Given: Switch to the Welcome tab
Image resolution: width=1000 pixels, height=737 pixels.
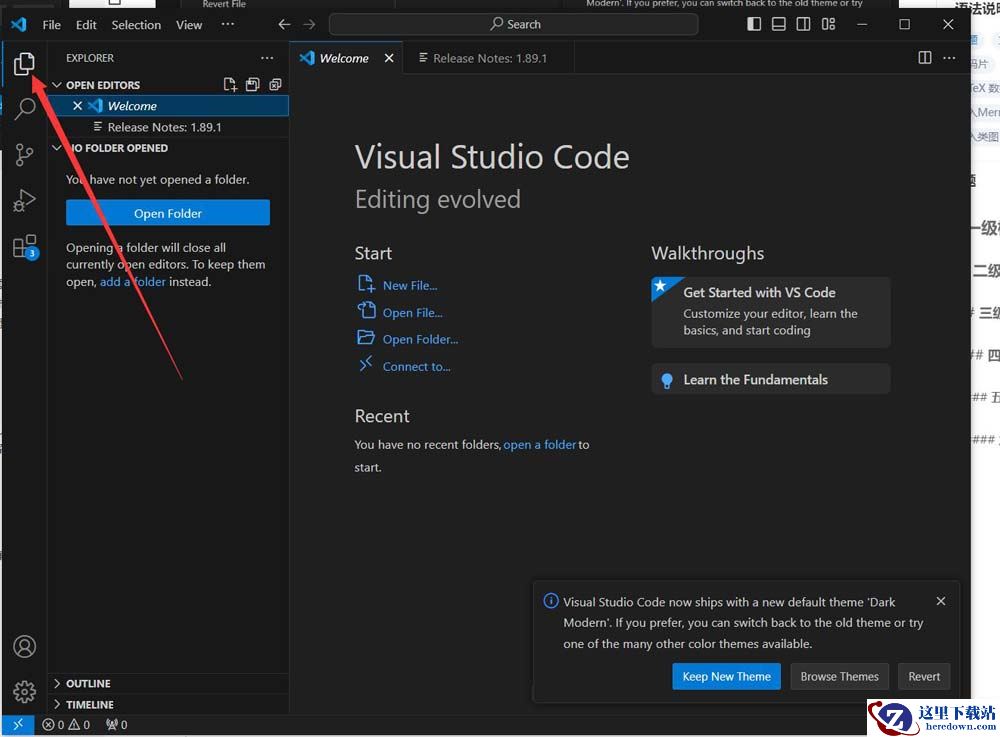Looking at the screenshot, I should tap(347, 58).
